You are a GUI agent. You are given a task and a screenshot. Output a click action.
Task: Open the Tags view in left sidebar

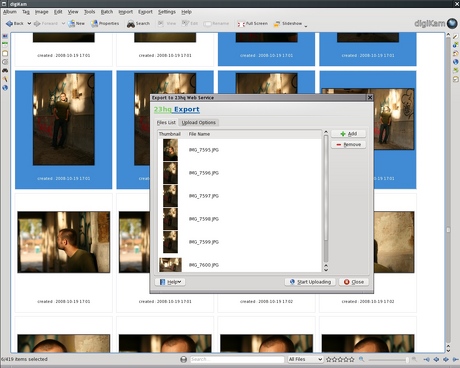tap(5, 53)
